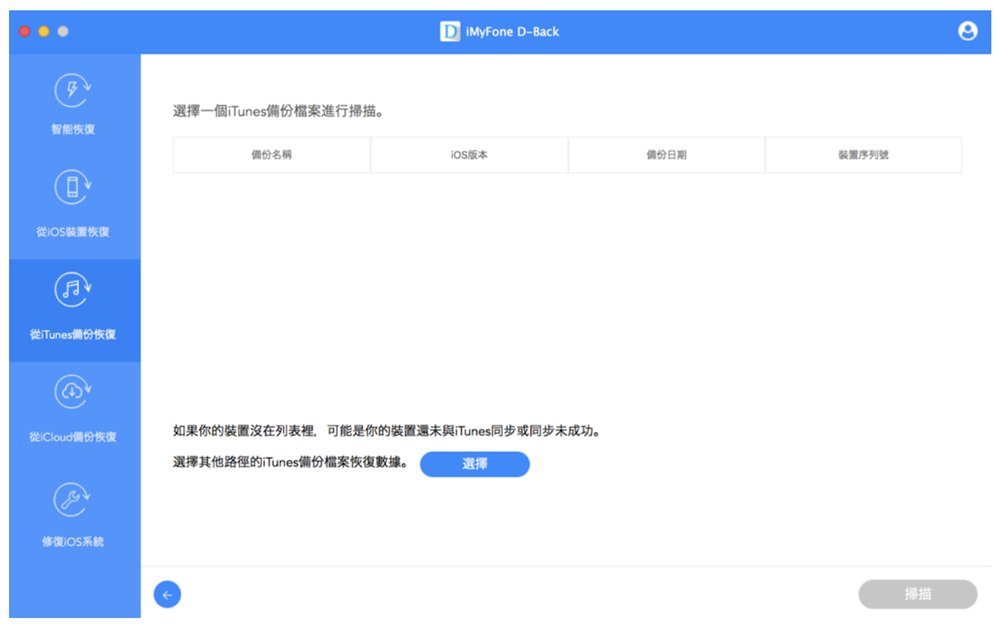
Task: Click the cloud download iCloud backup icon
Action: pos(73,393)
